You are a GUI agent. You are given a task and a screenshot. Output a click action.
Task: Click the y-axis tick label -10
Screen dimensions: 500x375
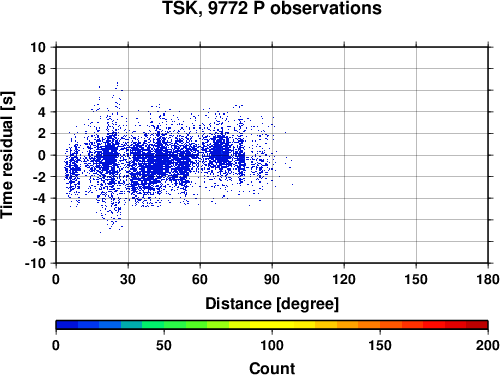[x=35, y=263]
